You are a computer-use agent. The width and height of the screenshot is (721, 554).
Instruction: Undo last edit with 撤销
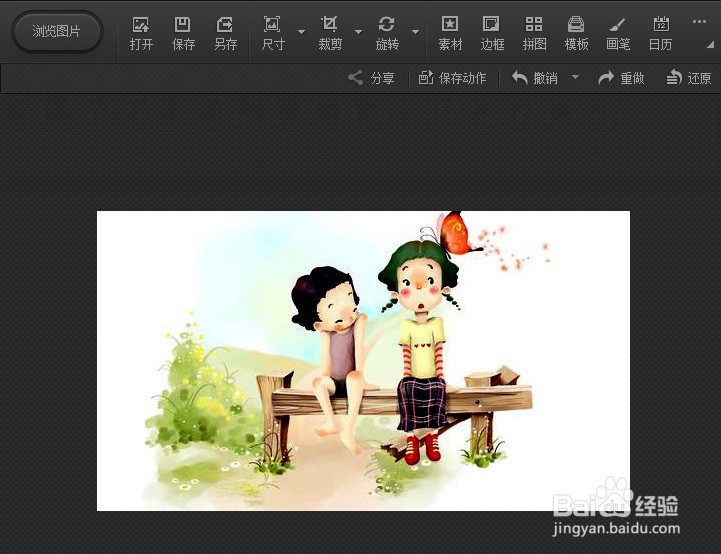[x=535, y=78]
